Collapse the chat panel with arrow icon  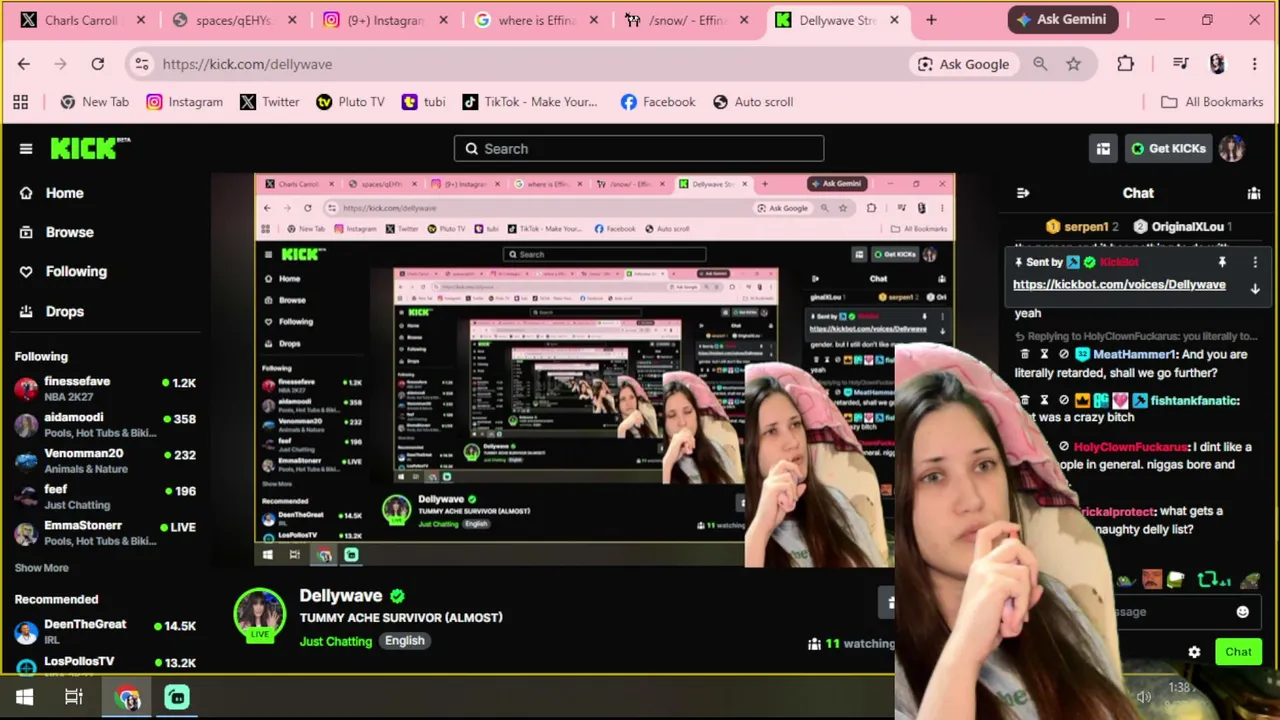point(1023,193)
